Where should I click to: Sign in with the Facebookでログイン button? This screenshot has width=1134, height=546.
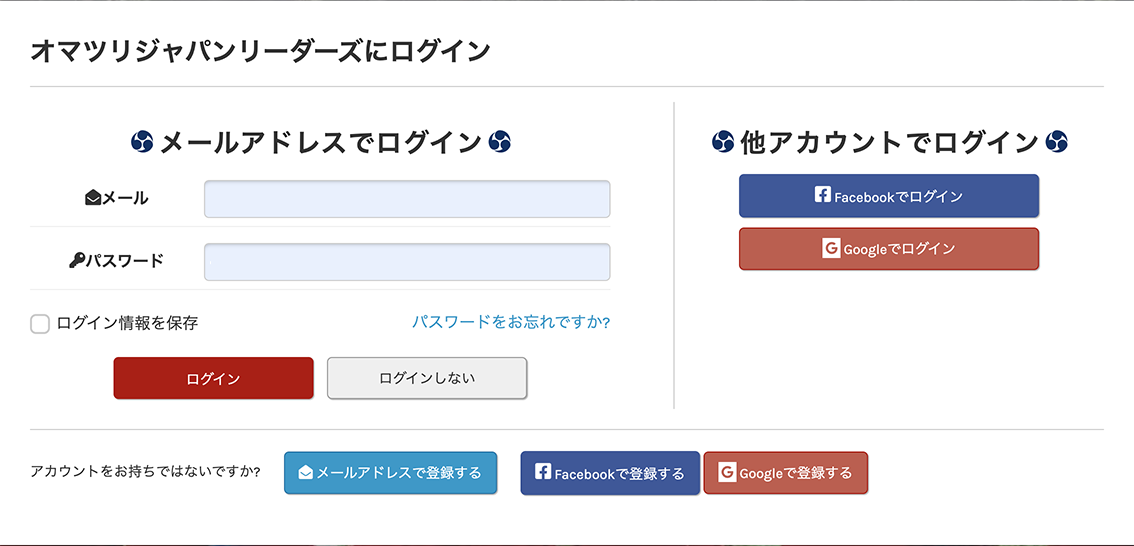[889, 196]
